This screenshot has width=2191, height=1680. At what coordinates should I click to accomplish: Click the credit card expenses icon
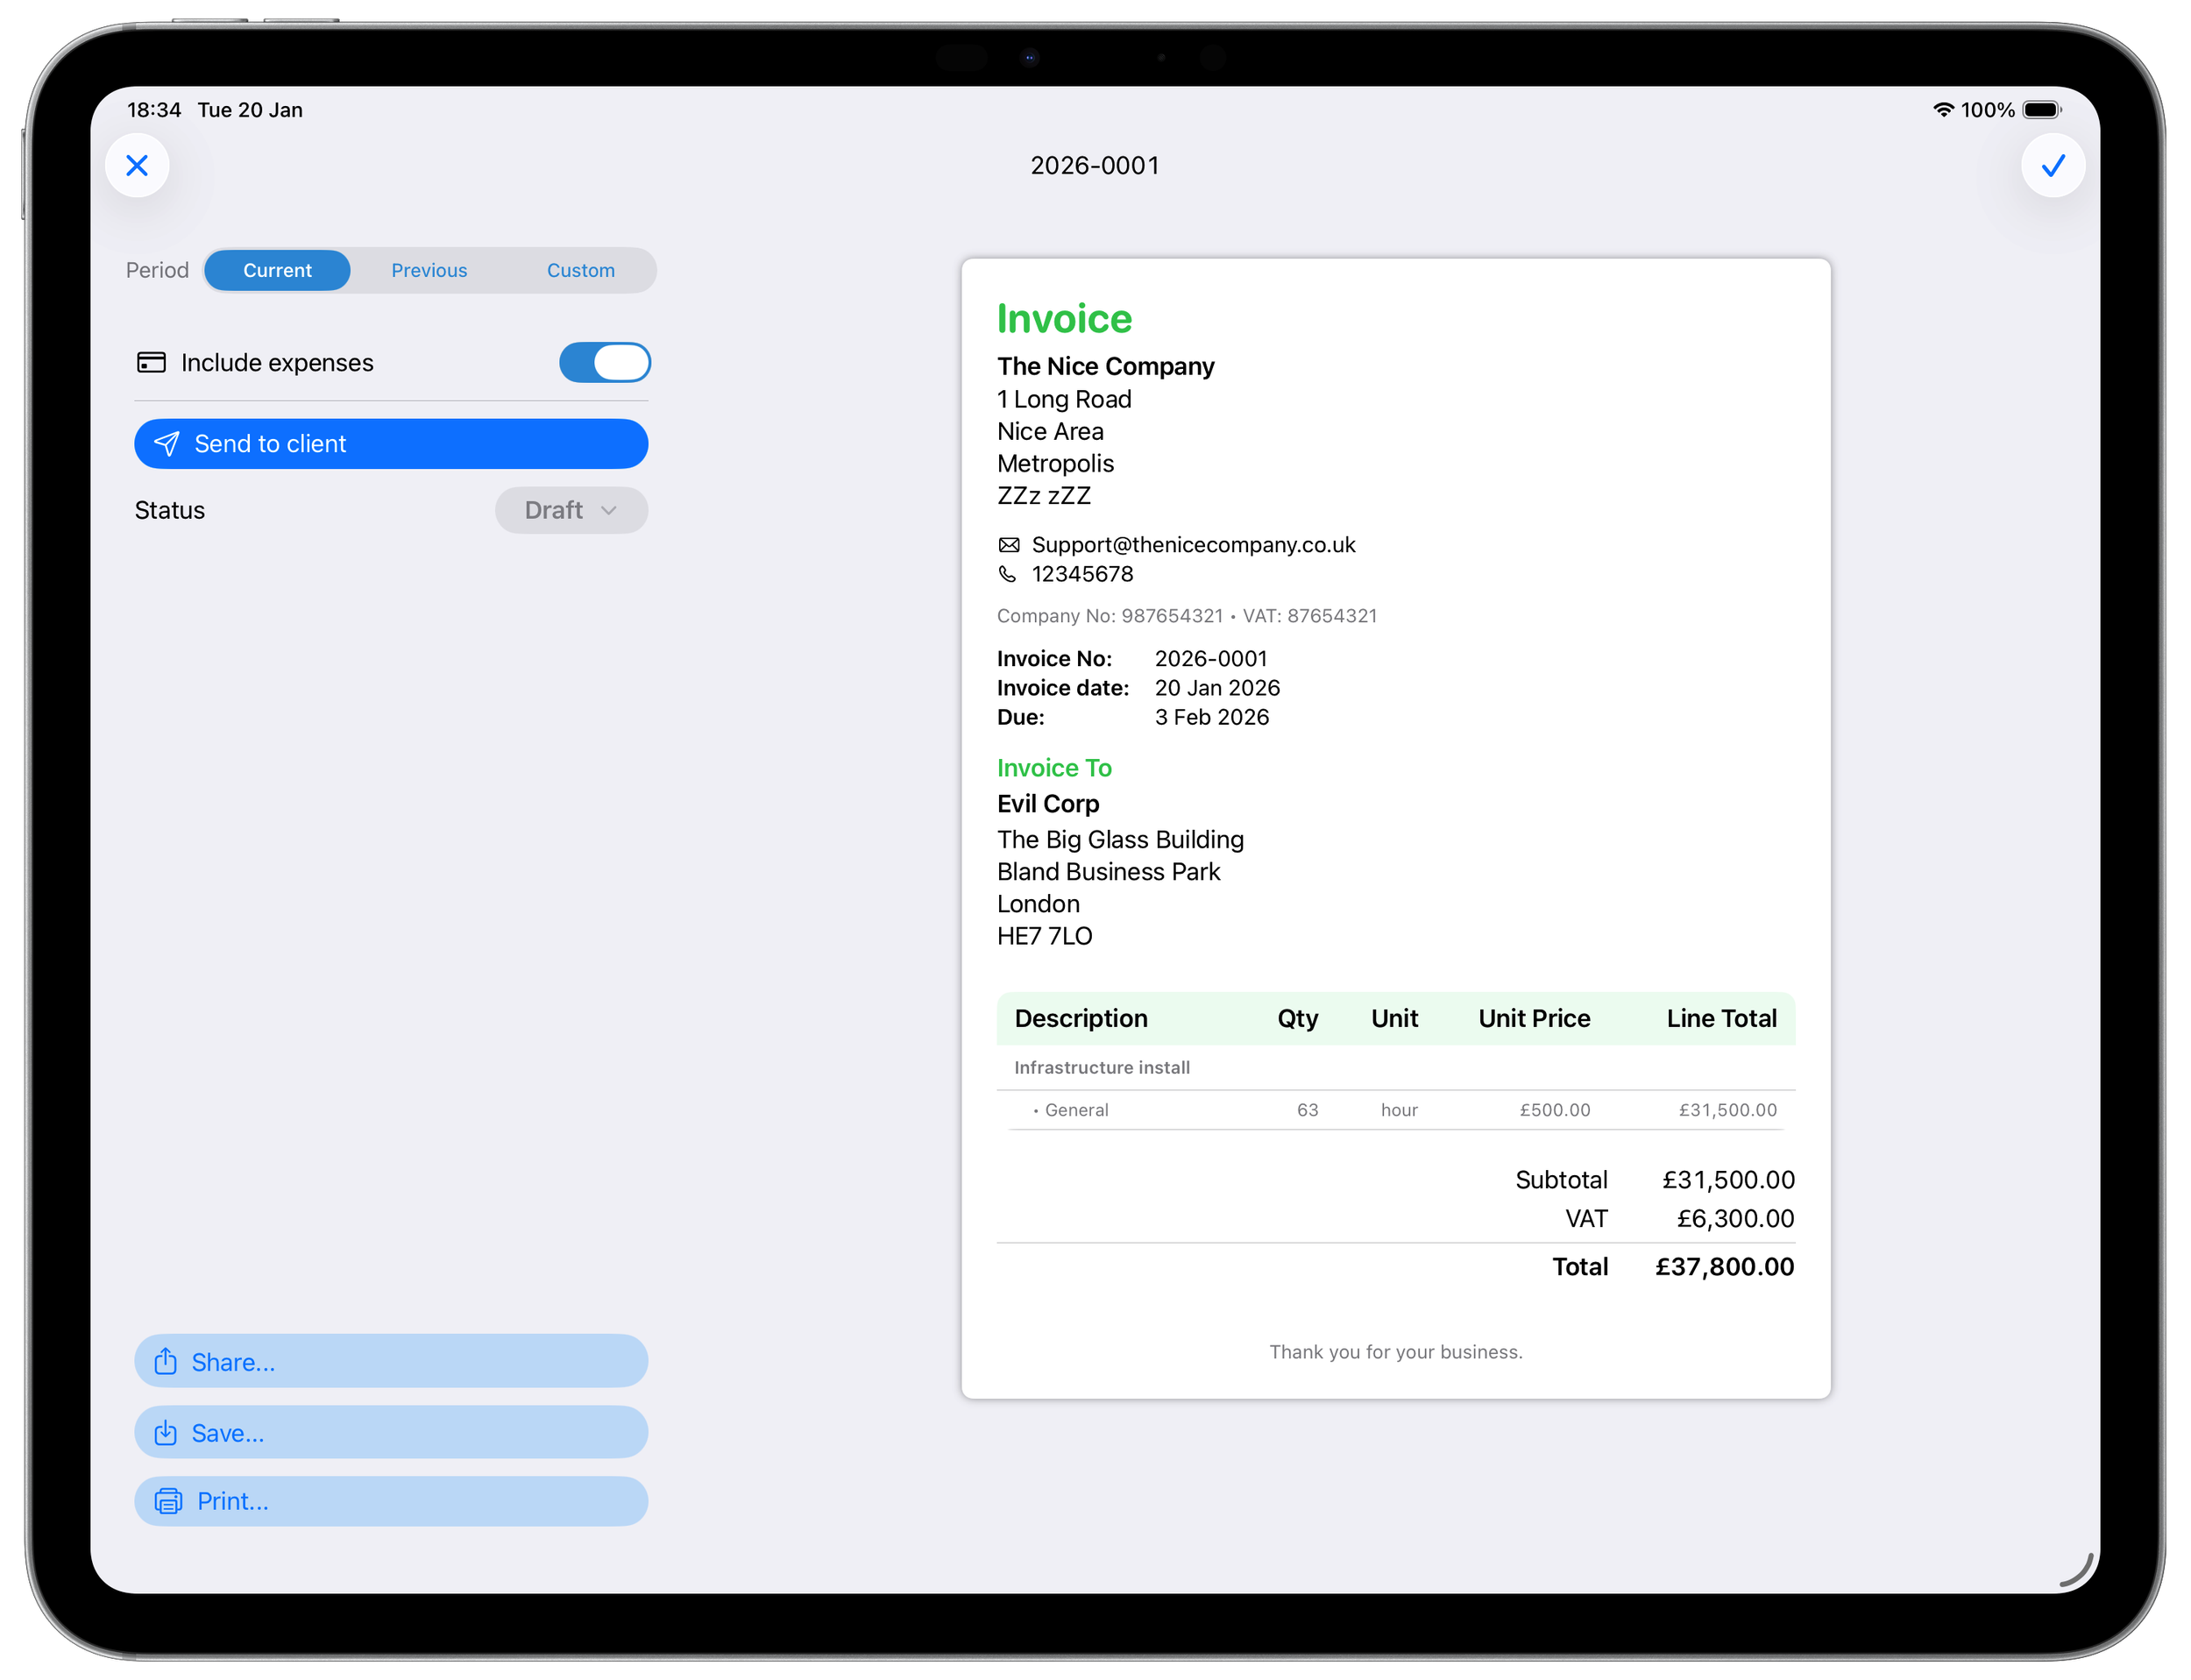(151, 362)
